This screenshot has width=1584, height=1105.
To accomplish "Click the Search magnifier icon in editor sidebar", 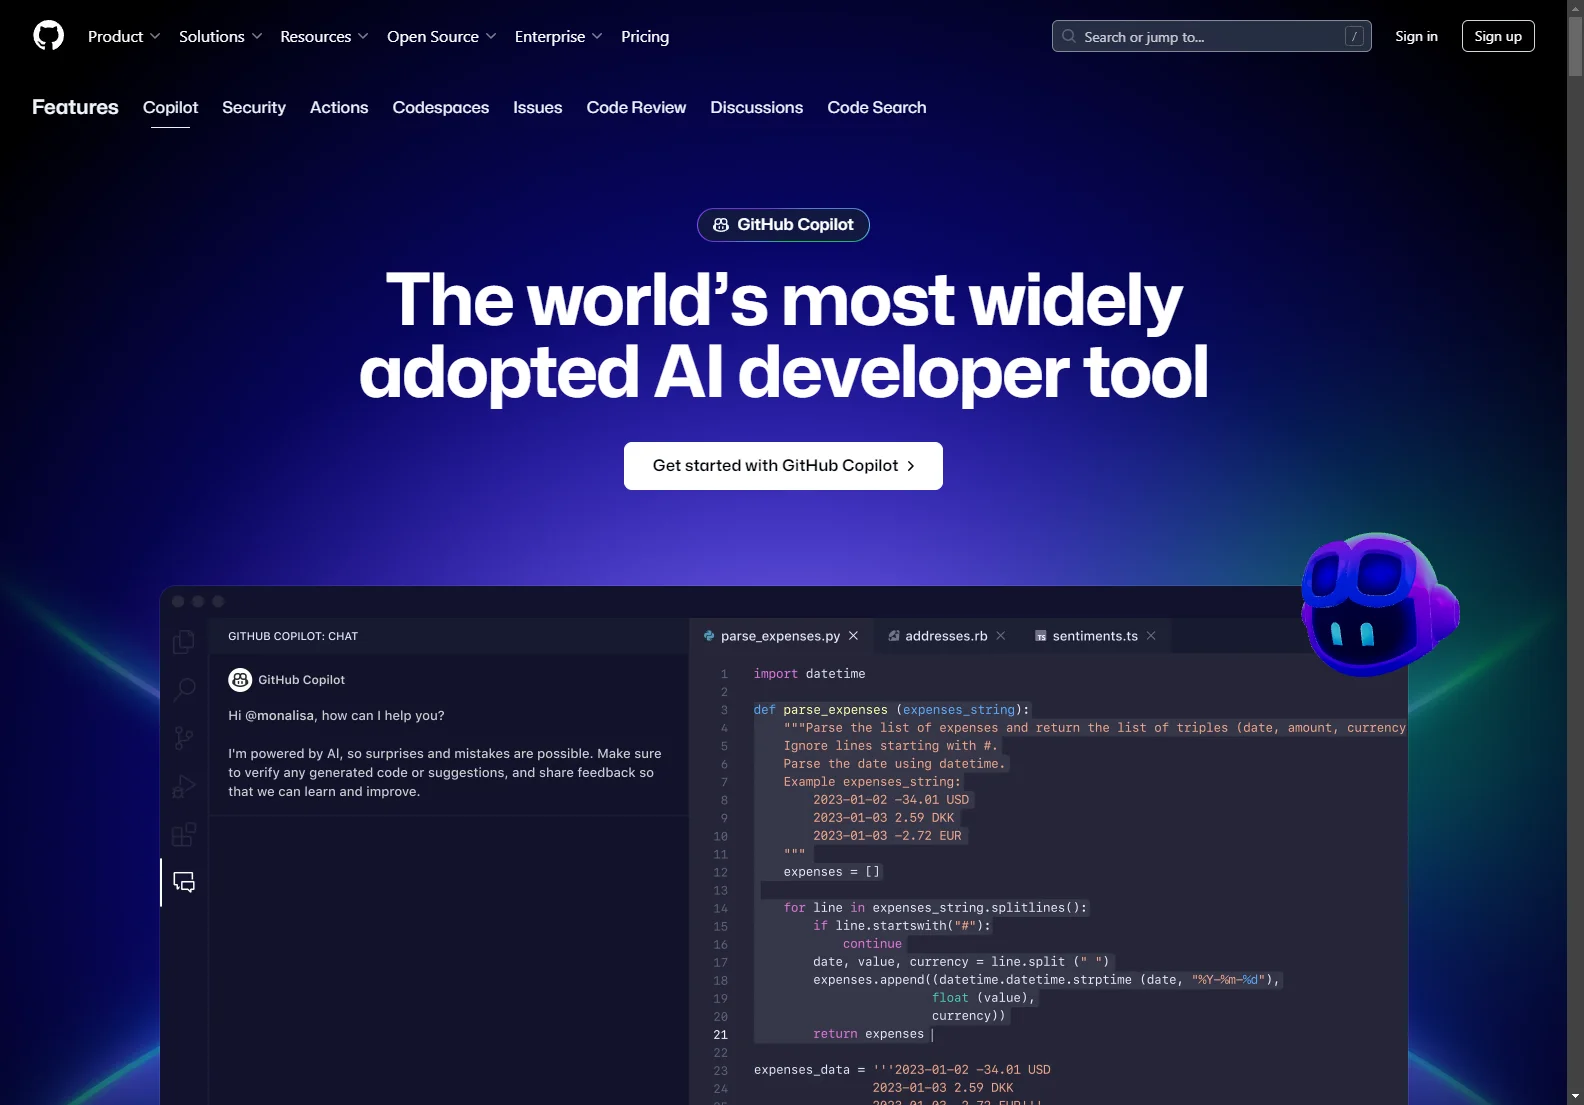I will 184,690.
